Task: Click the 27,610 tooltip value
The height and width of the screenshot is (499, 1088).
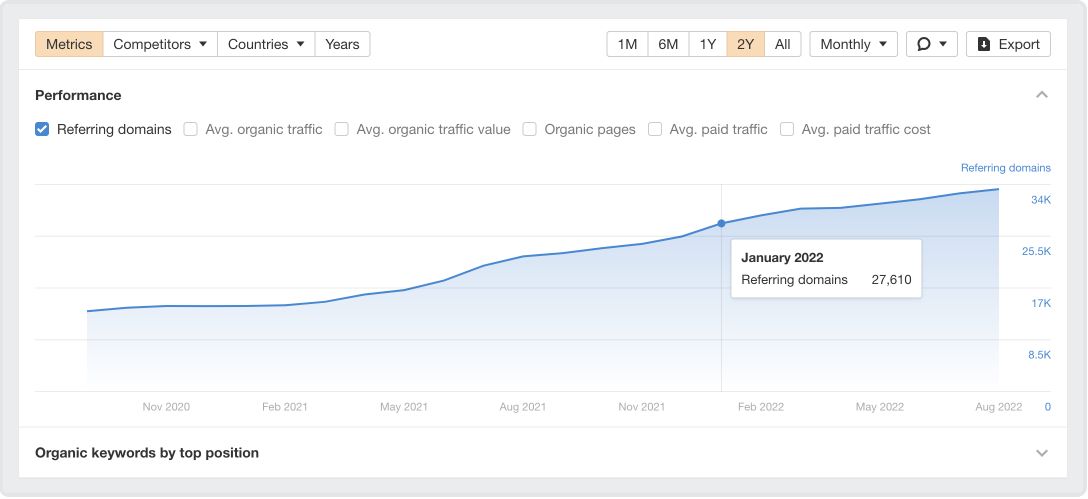Action: coord(892,280)
